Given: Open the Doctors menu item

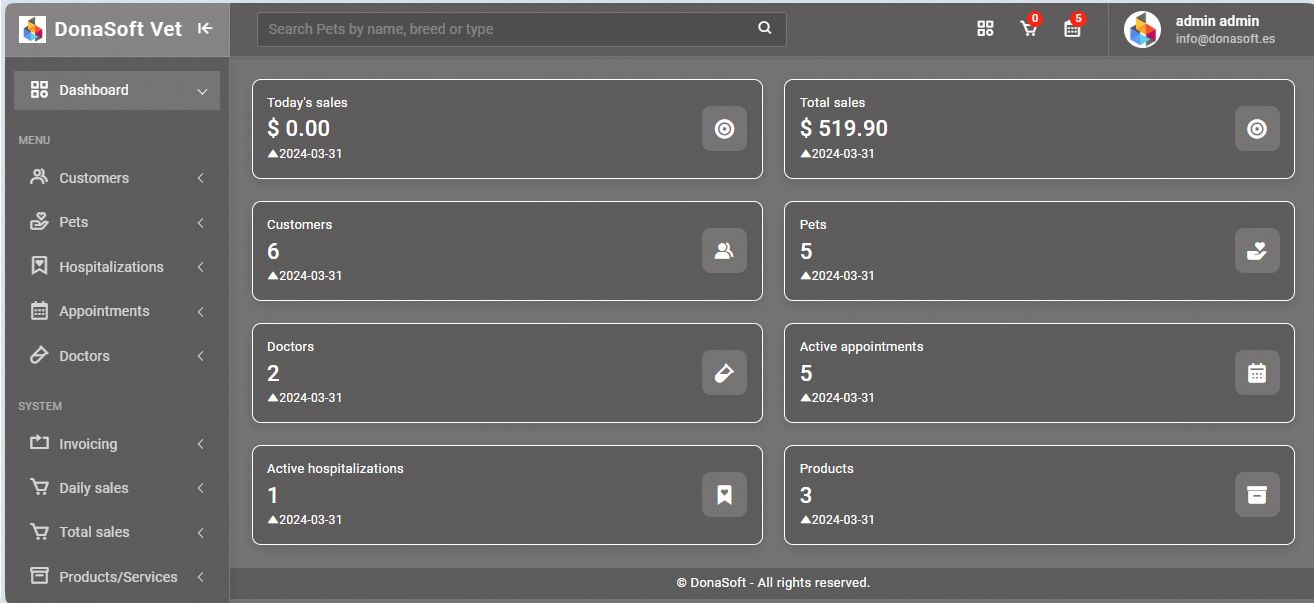Looking at the screenshot, I should coord(117,356).
